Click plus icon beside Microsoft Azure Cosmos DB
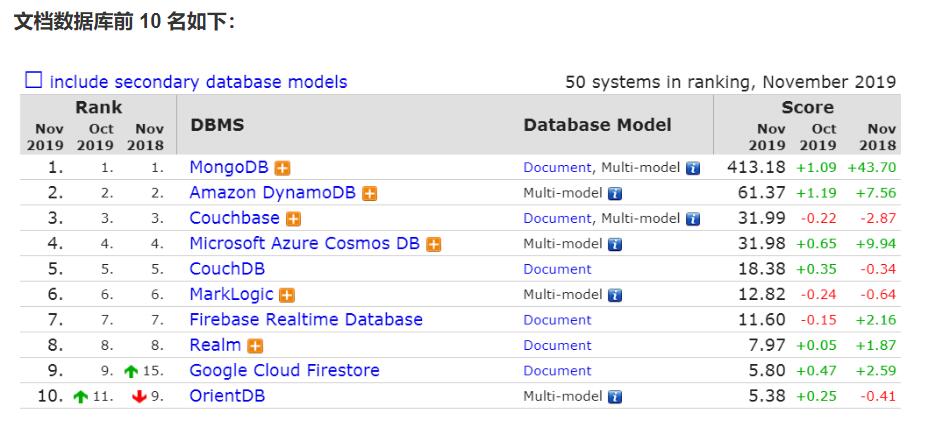This screenshot has width=928, height=423. [434, 245]
